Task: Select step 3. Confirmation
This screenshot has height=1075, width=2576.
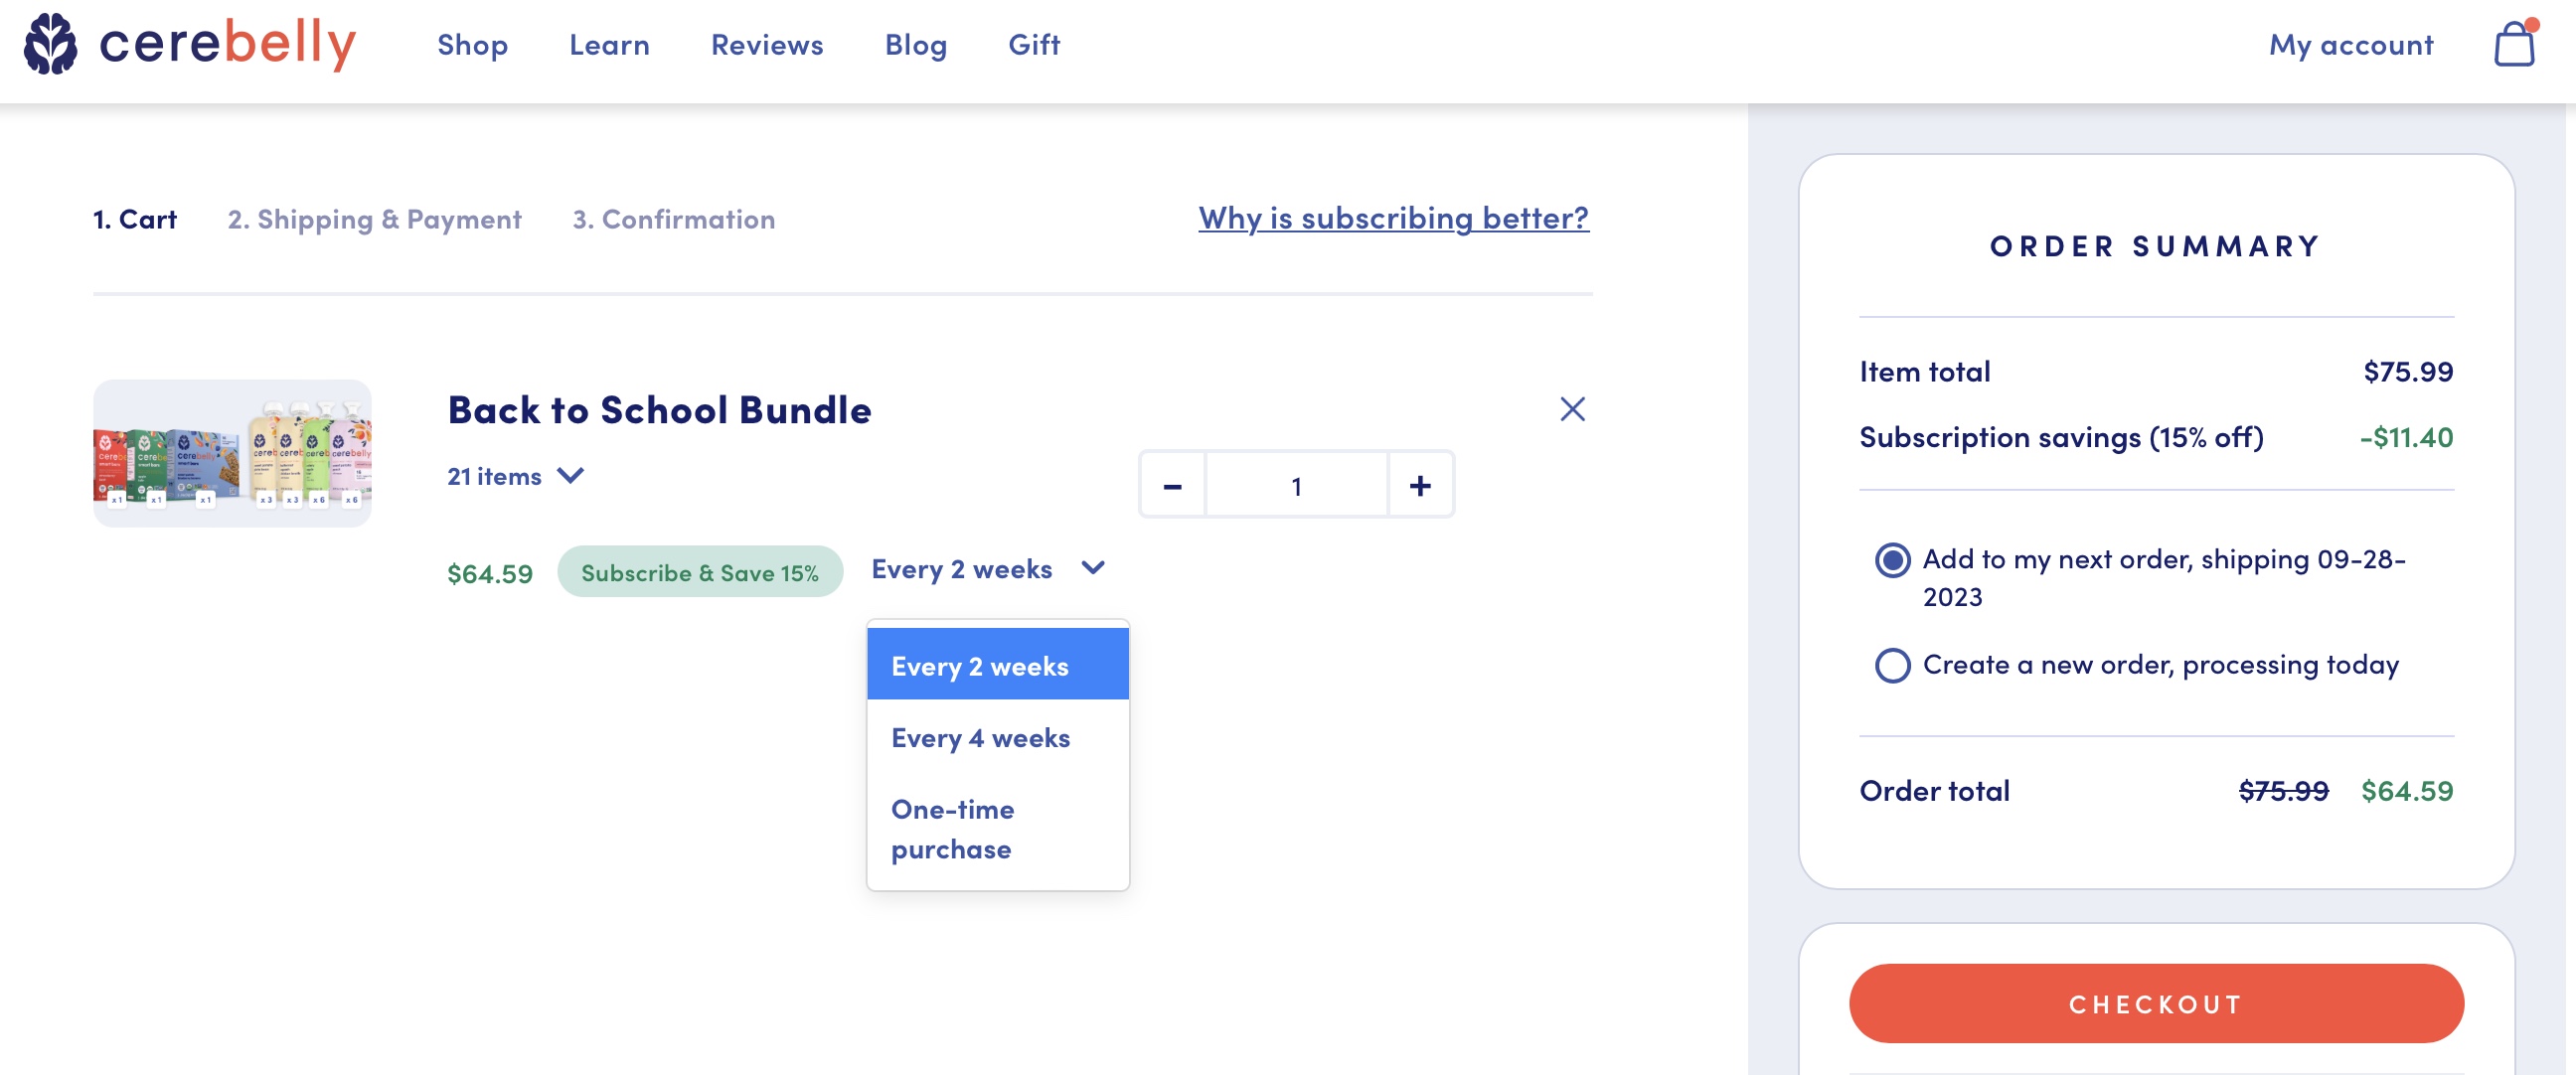Action: click(673, 219)
